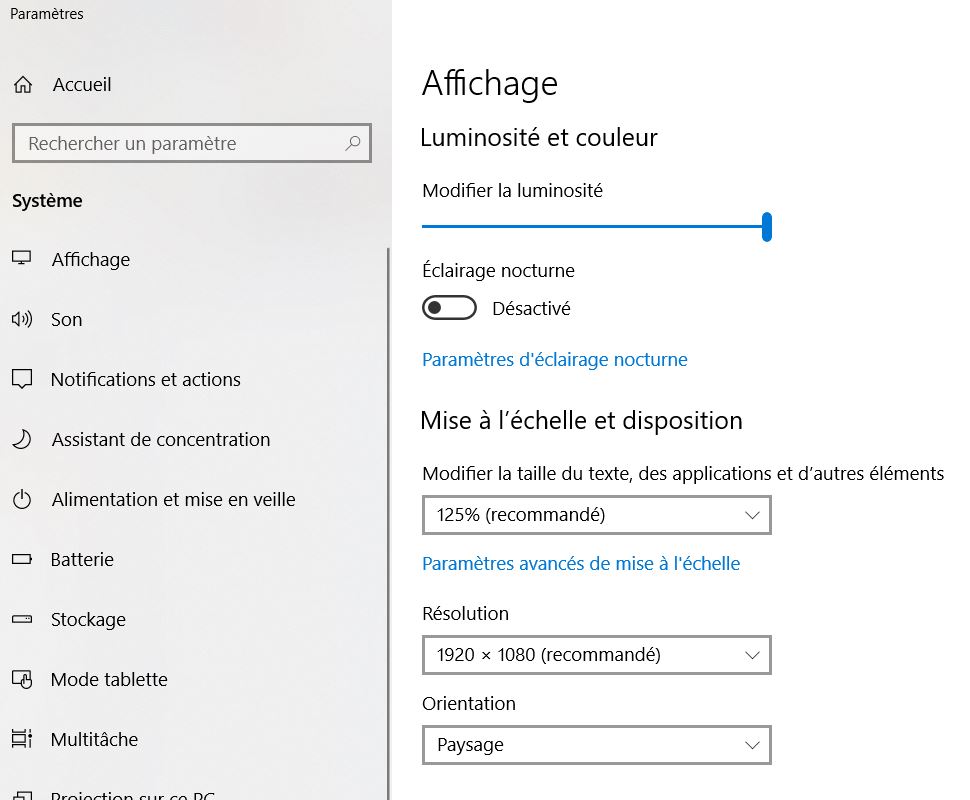
Task: Open the Mode tablette section
Action: click(109, 679)
